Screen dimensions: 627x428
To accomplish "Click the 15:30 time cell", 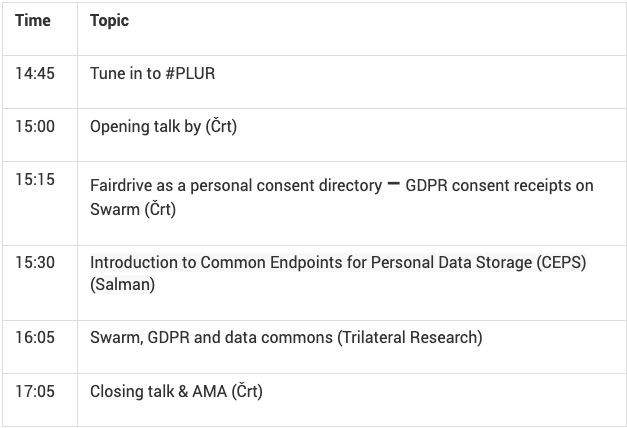I will pos(35,263).
